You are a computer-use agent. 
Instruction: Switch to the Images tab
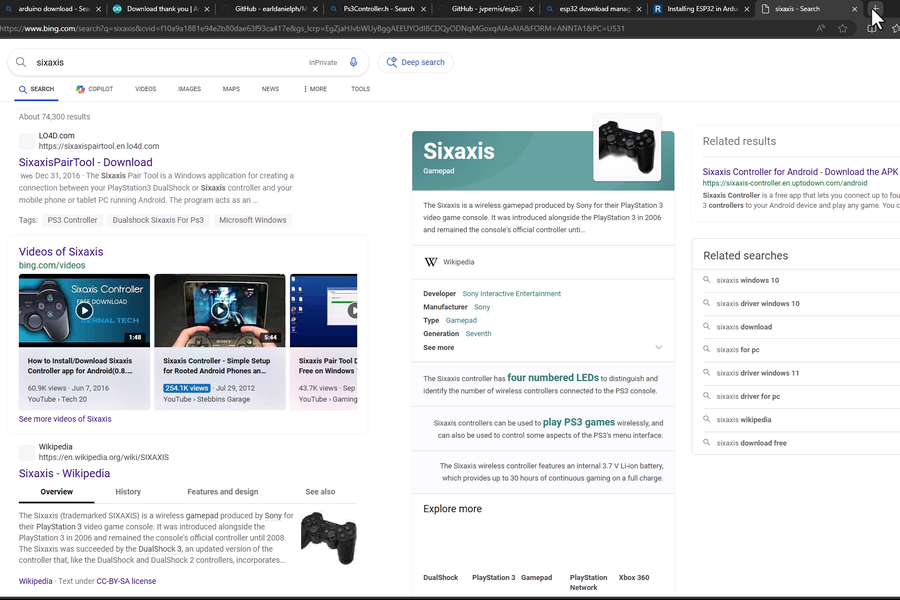189,89
